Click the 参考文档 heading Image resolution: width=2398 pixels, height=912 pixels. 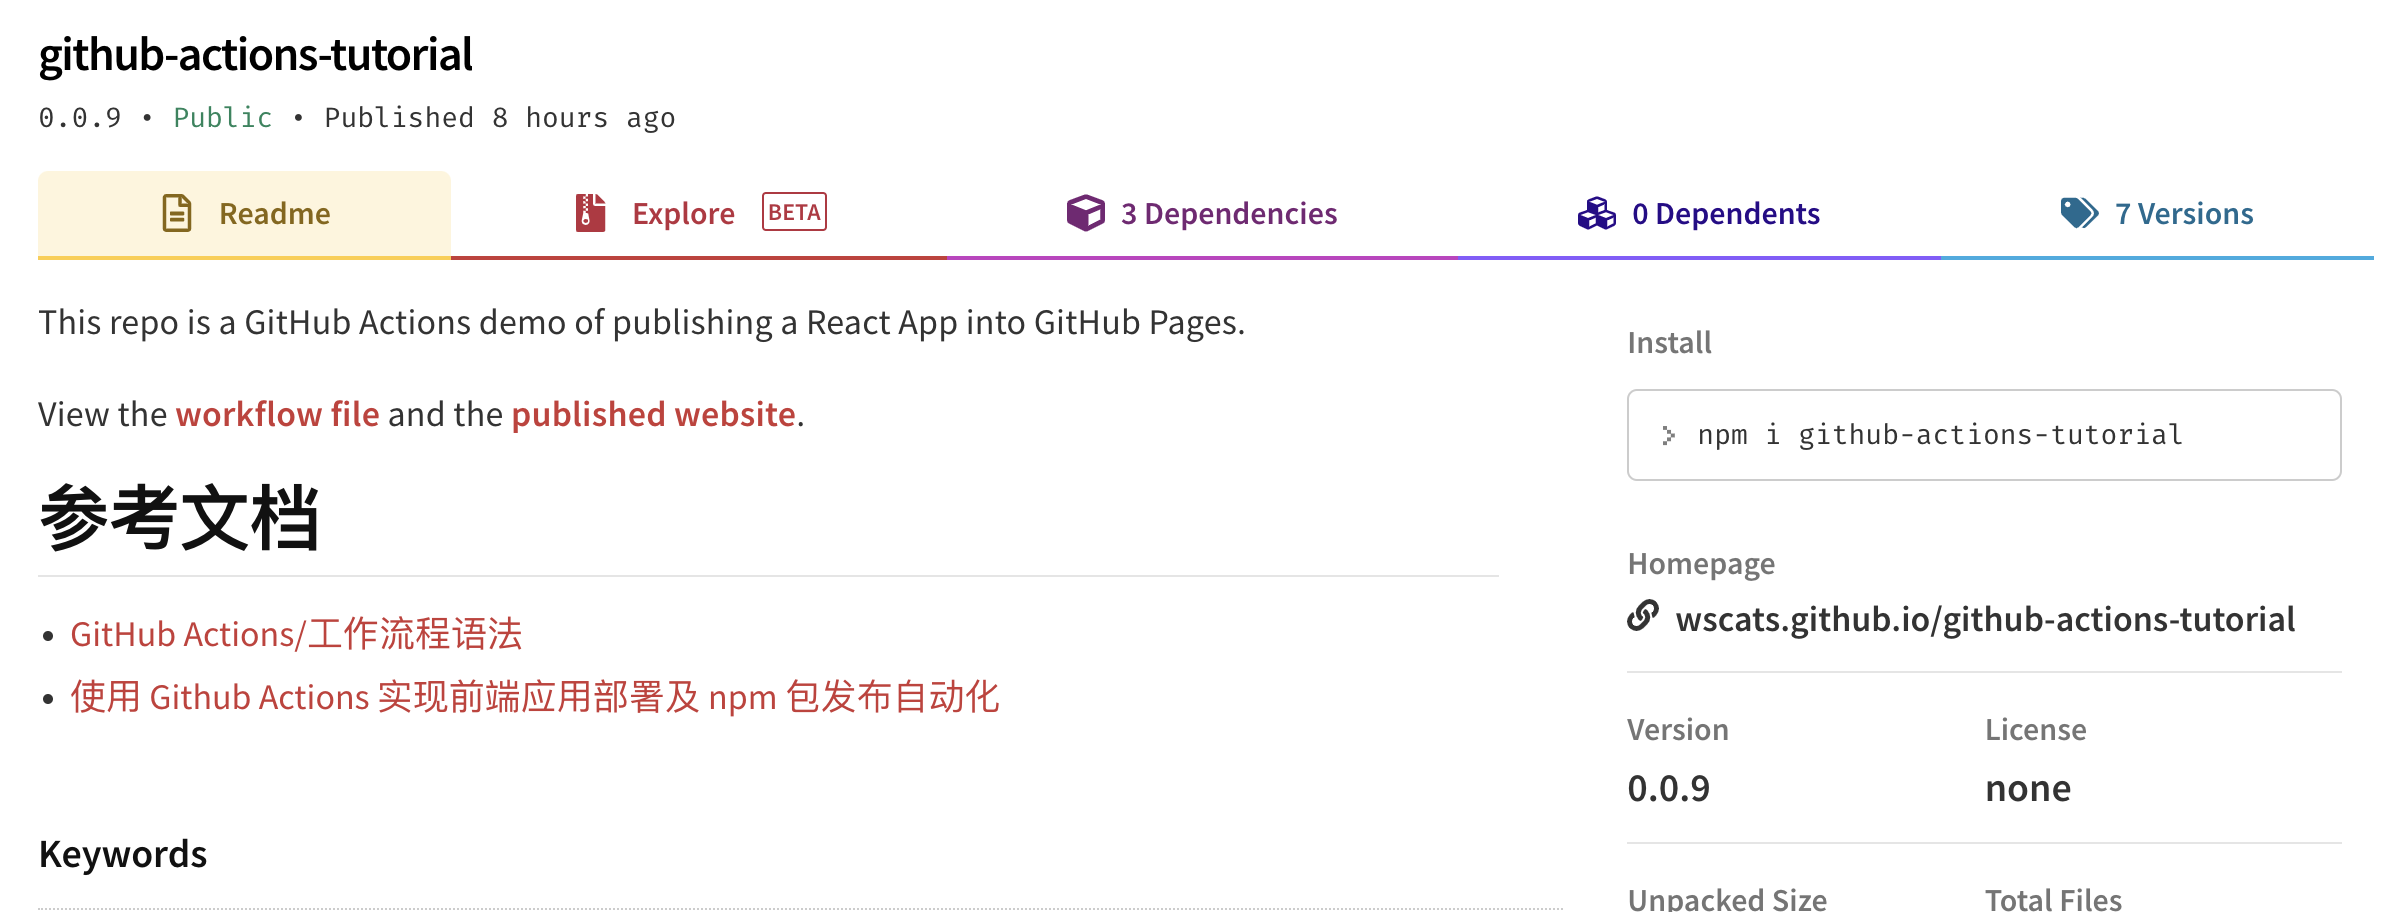(x=180, y=518)
